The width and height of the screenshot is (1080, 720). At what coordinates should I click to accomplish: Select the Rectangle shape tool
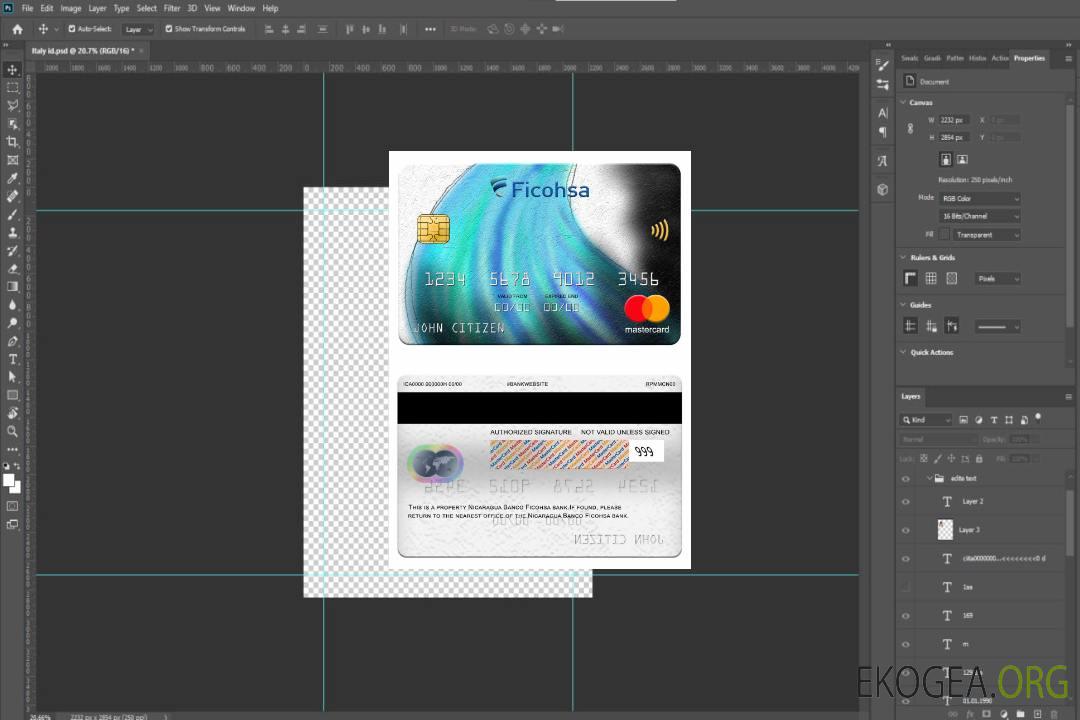pos(12,395)
